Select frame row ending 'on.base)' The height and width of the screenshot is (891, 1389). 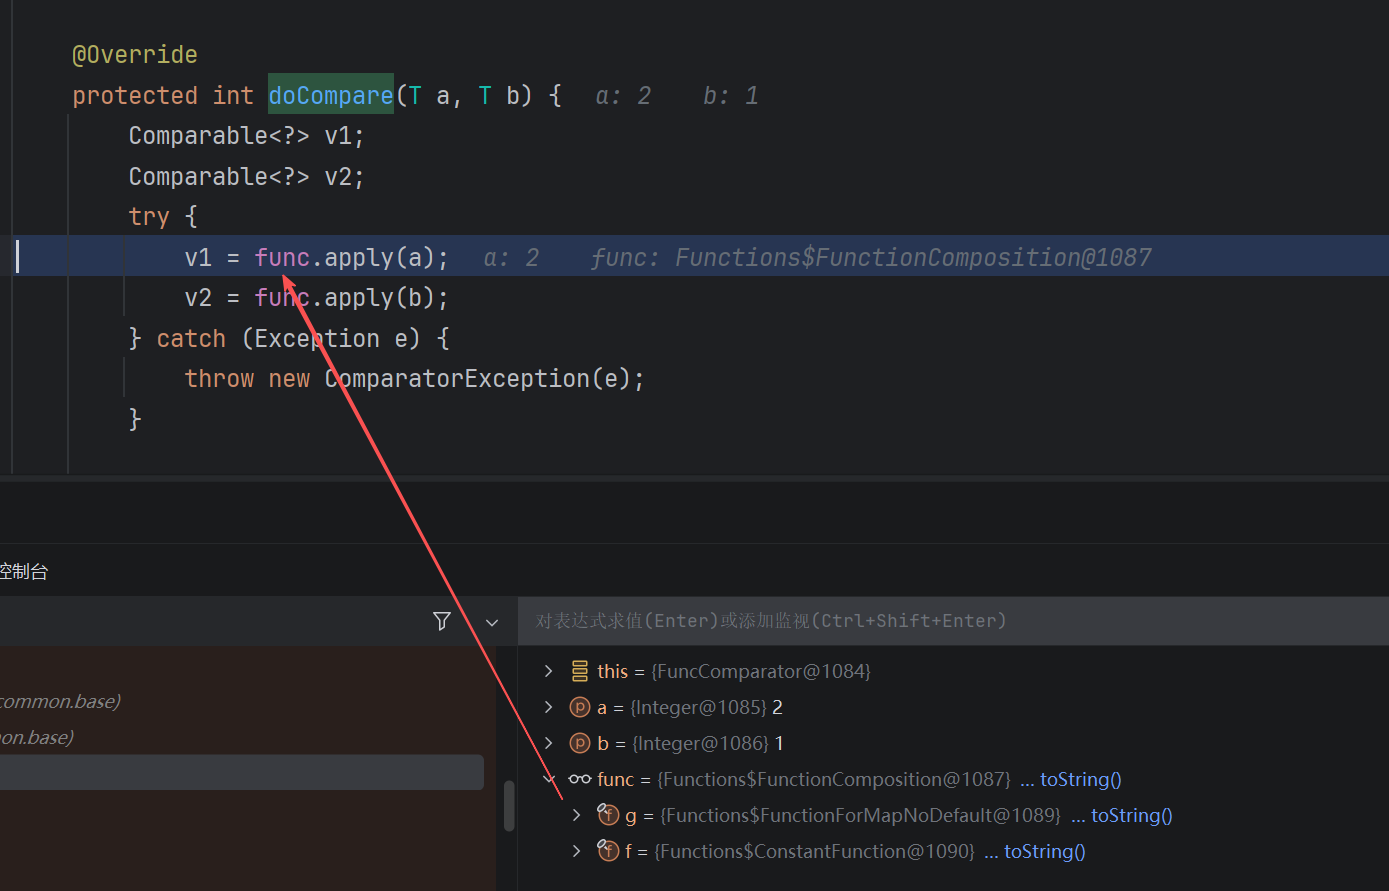38,737
